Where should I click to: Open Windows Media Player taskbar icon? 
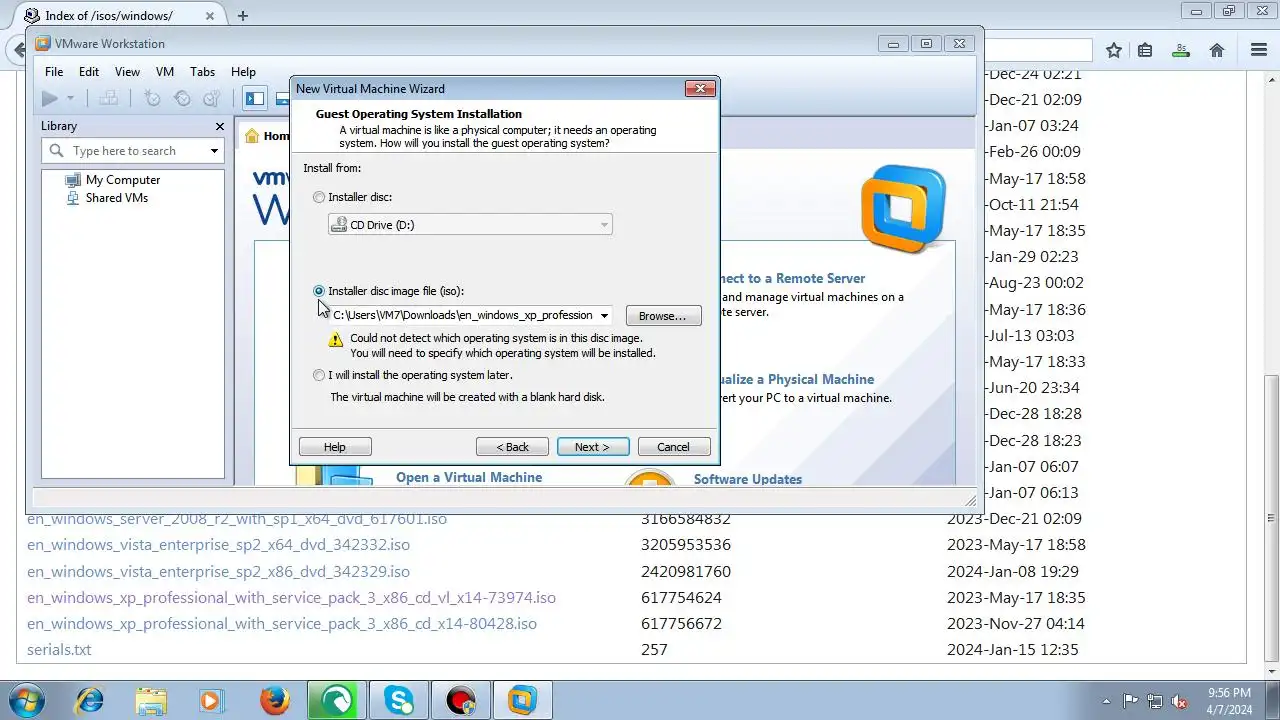coord(213,700)
